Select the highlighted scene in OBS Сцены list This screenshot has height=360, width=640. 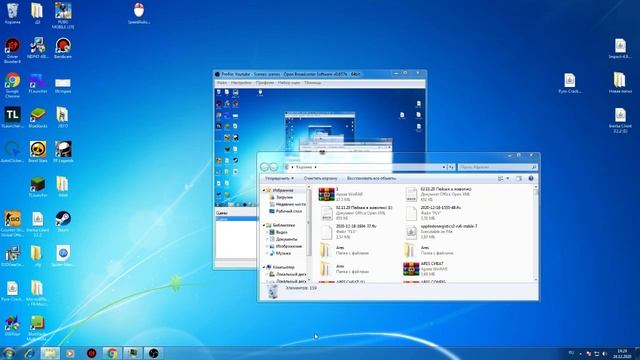click(236, 219)
